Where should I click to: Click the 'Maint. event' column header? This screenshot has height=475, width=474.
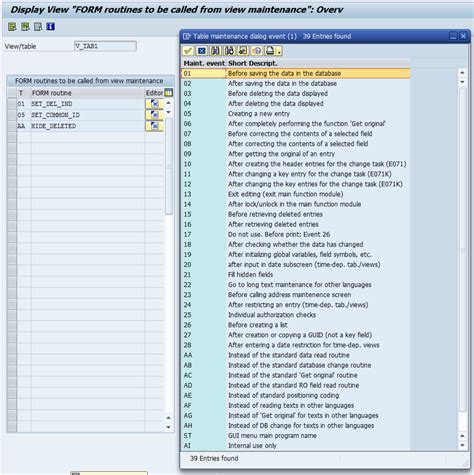tap(204, 63)
